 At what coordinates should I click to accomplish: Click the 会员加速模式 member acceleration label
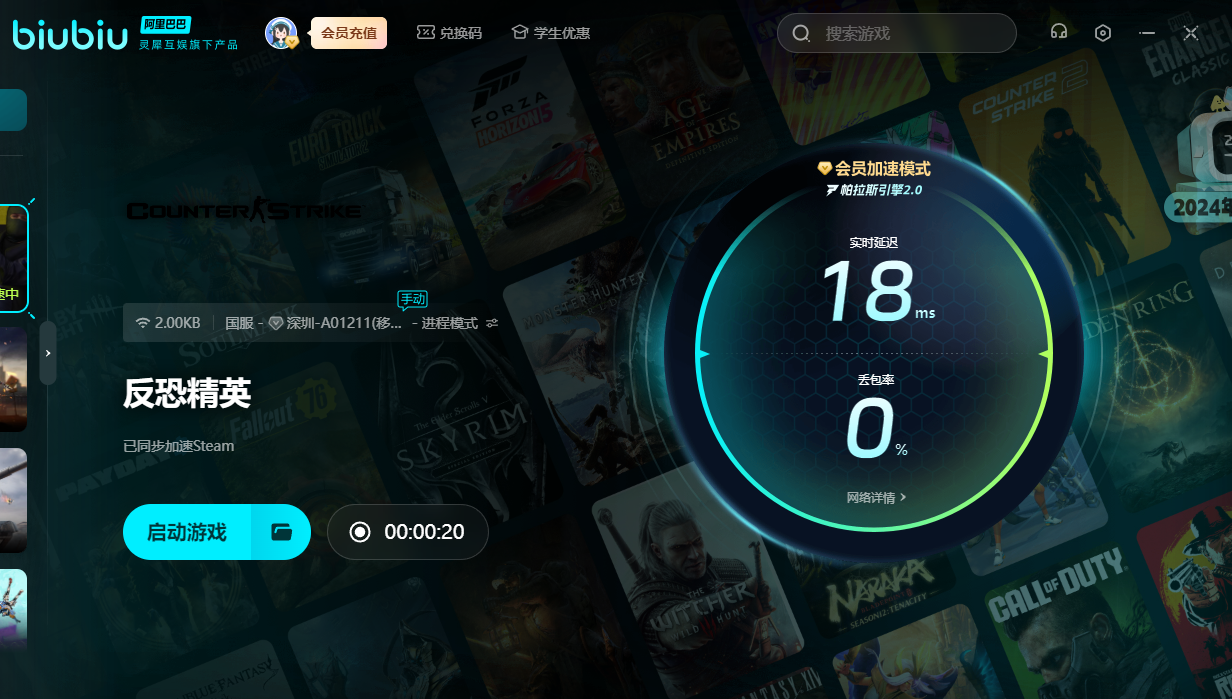(x=874, y=169)
